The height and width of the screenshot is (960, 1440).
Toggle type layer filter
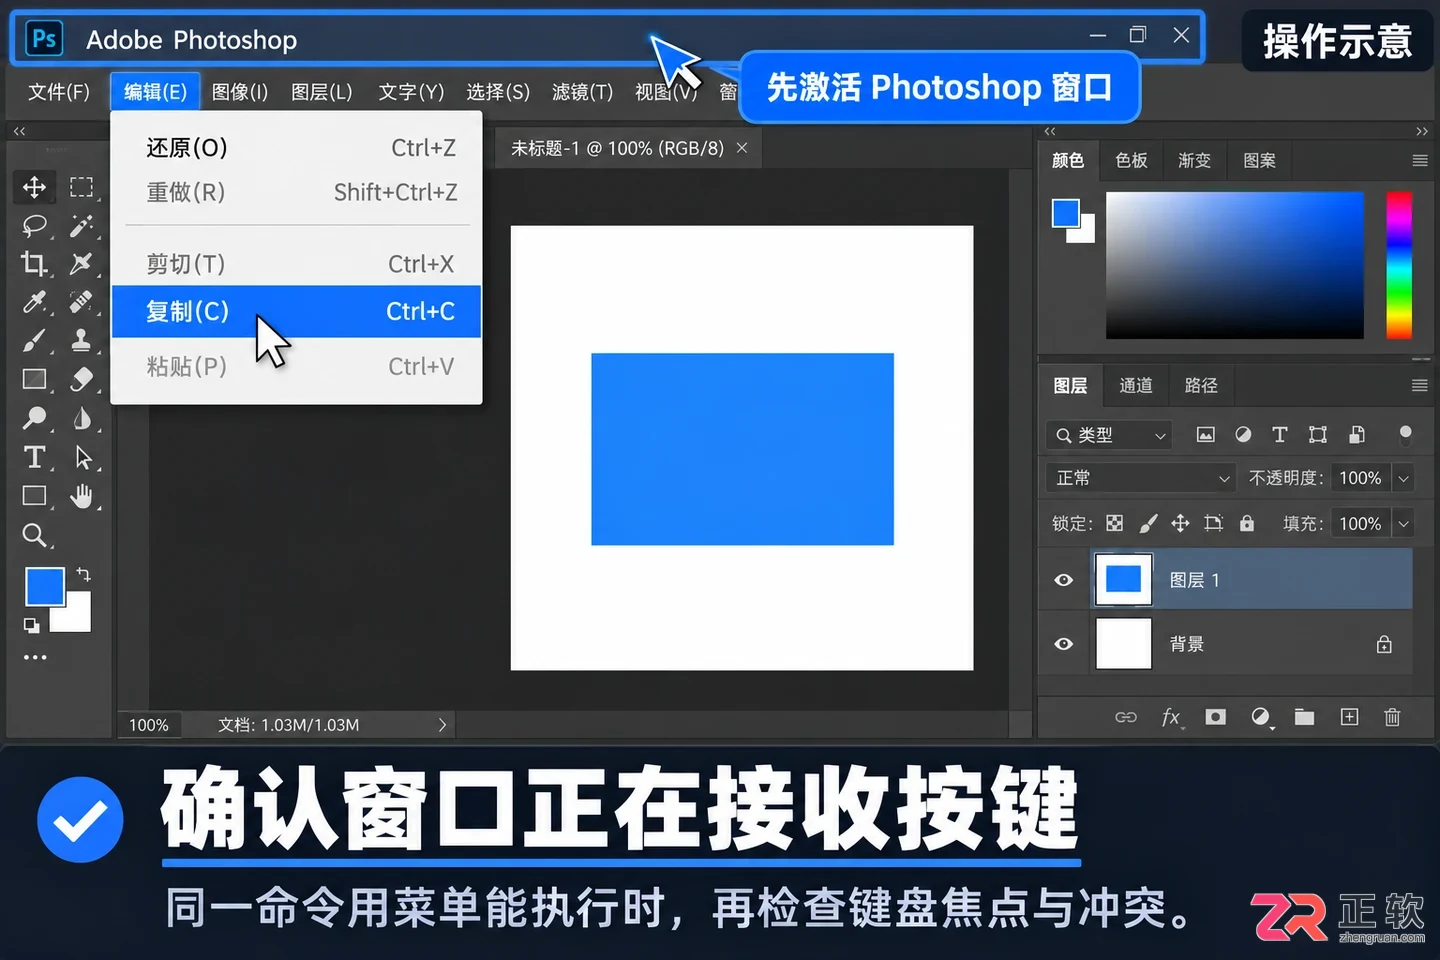coord(1280,434)
